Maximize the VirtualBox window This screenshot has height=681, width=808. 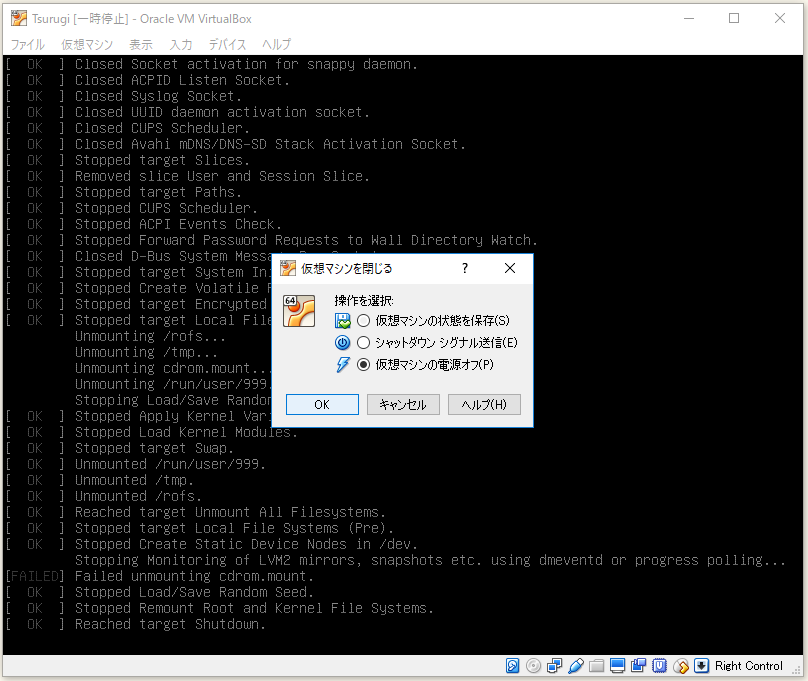tap(734, 19)
